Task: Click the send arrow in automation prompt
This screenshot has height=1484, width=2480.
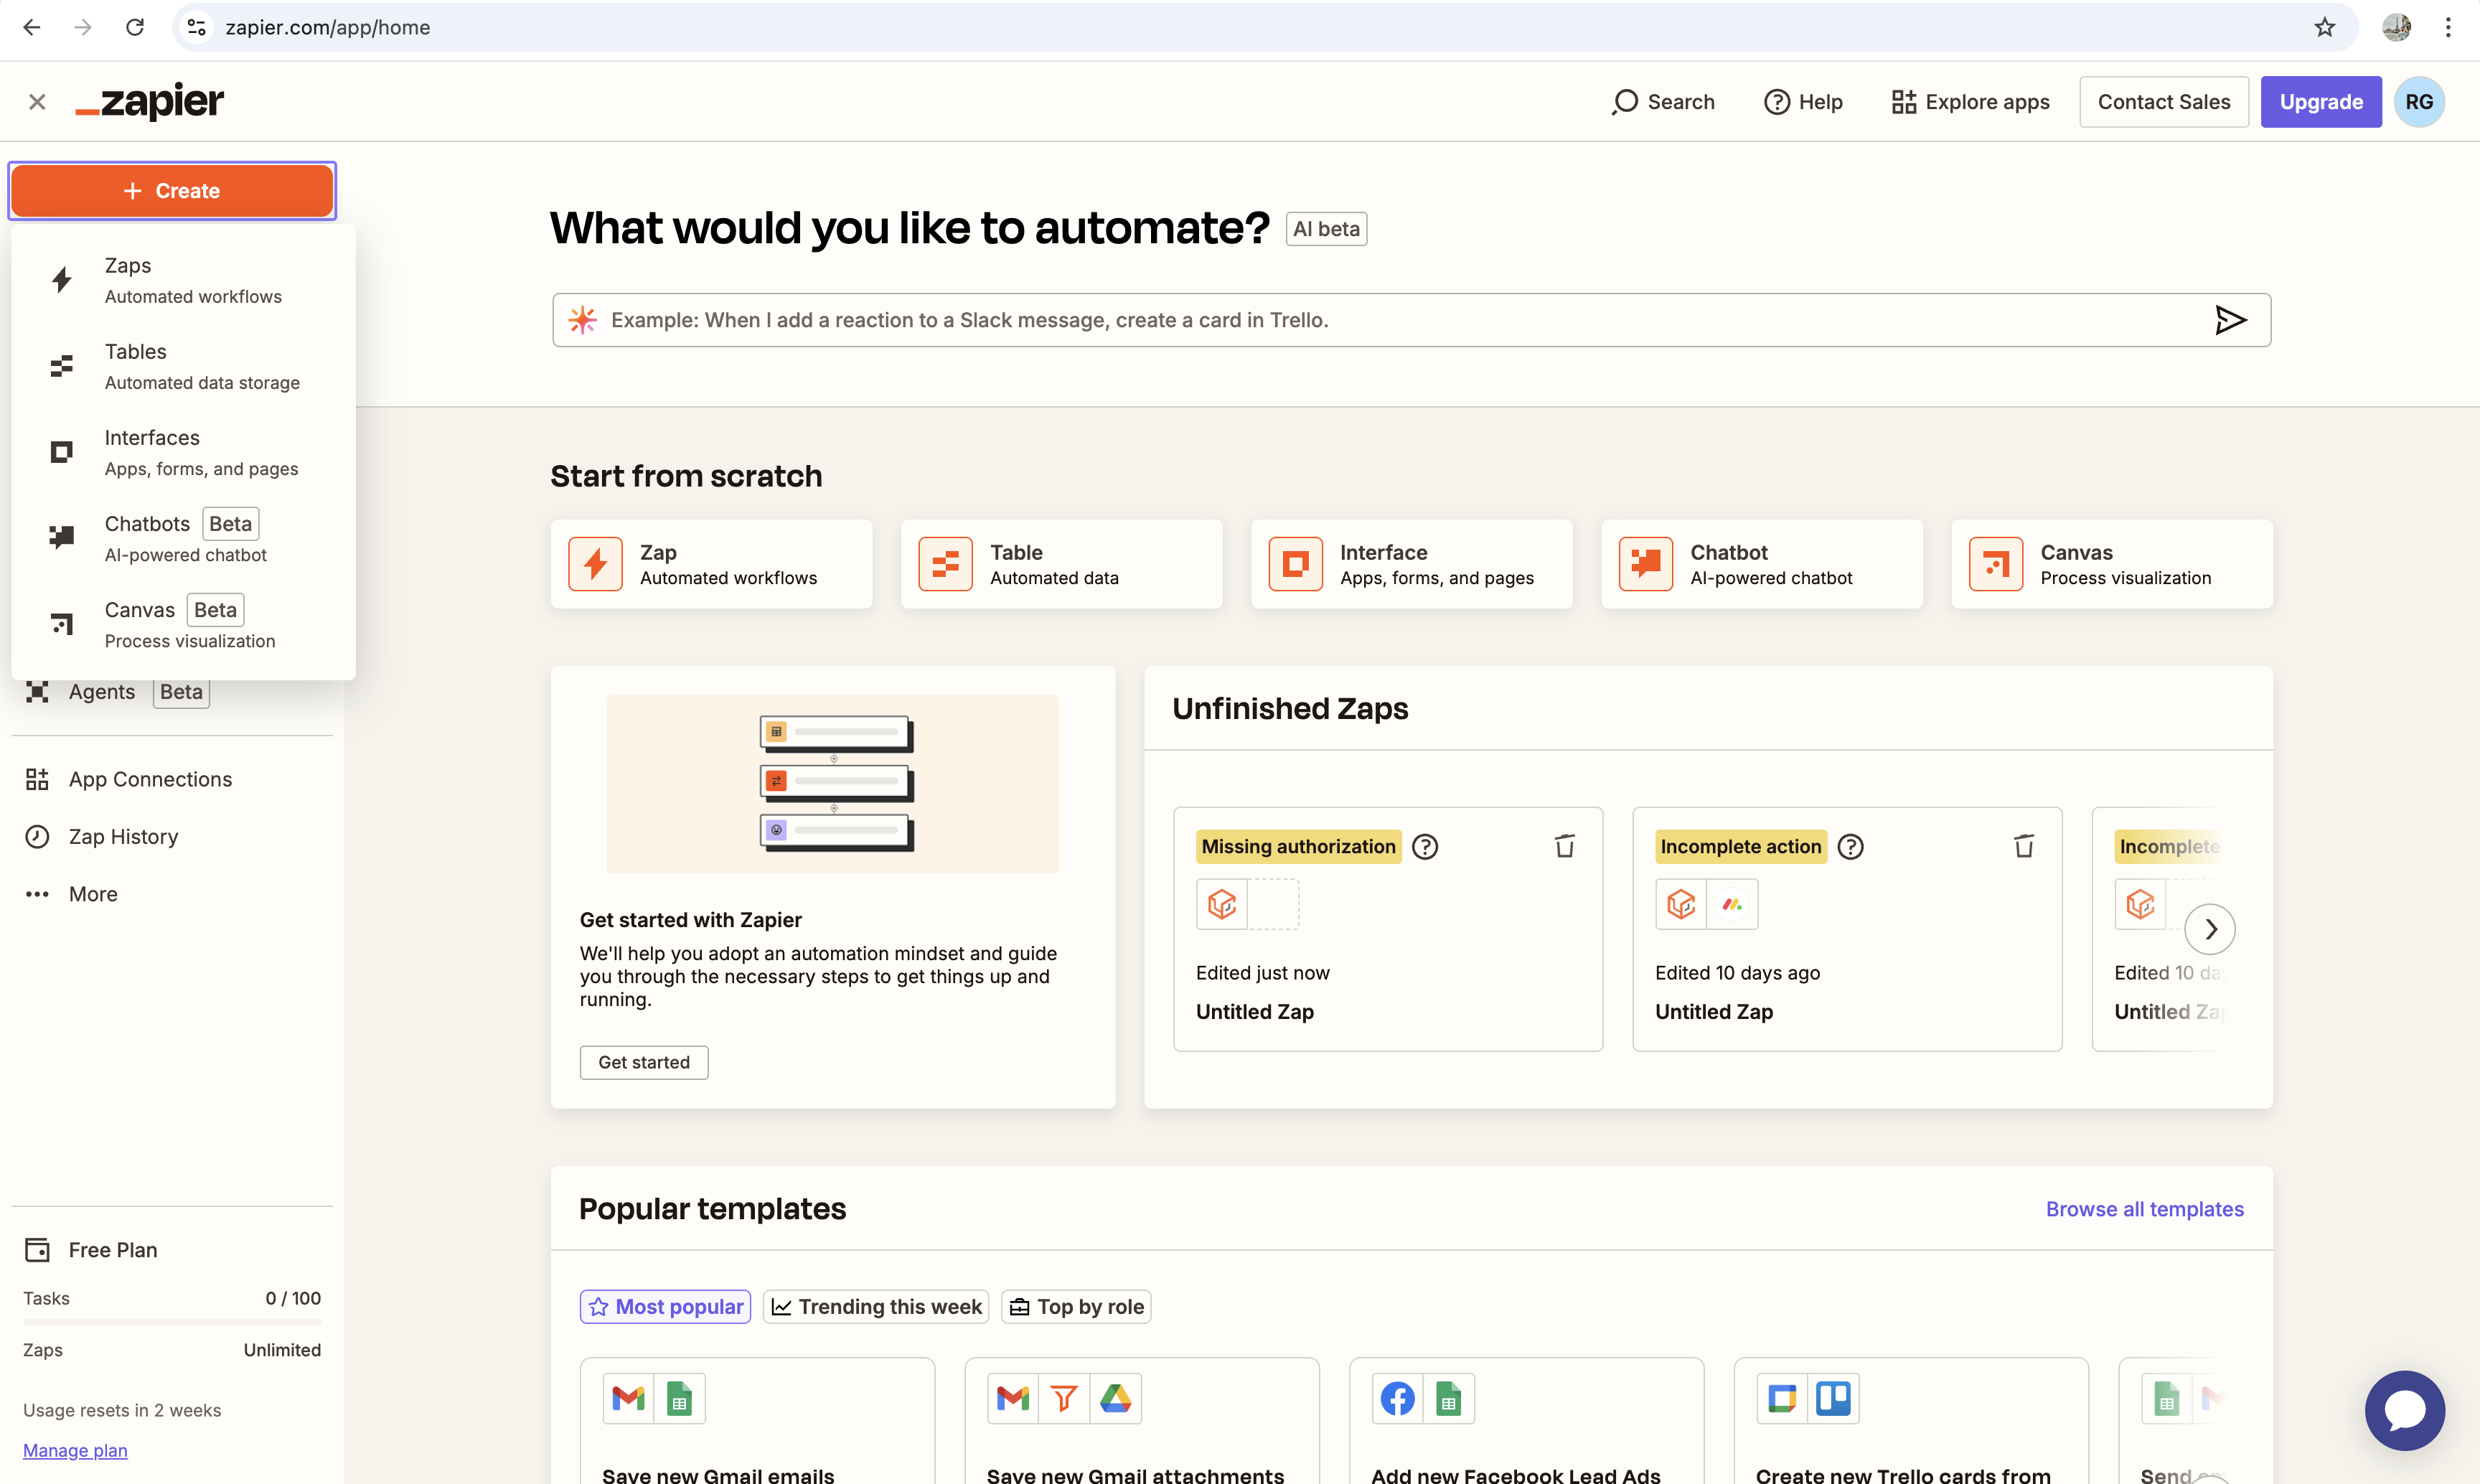Action: click(2229, 320)
